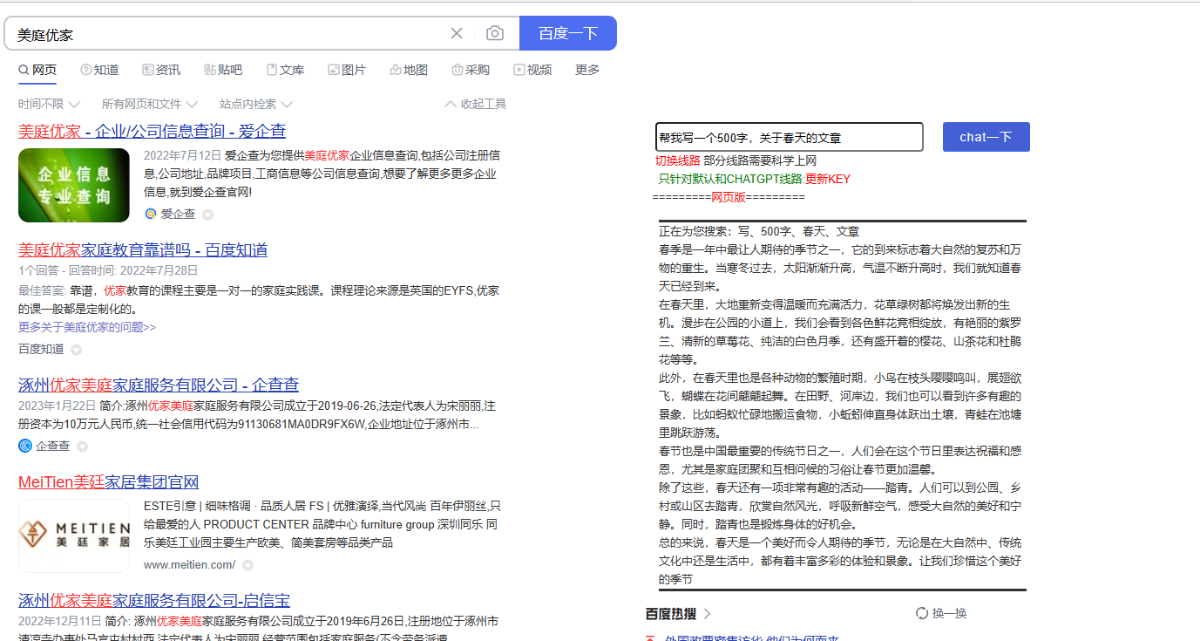Click the grey badge next to 百度知道
The width and height of the screenshot is (1200, 641).
[76, 349]
